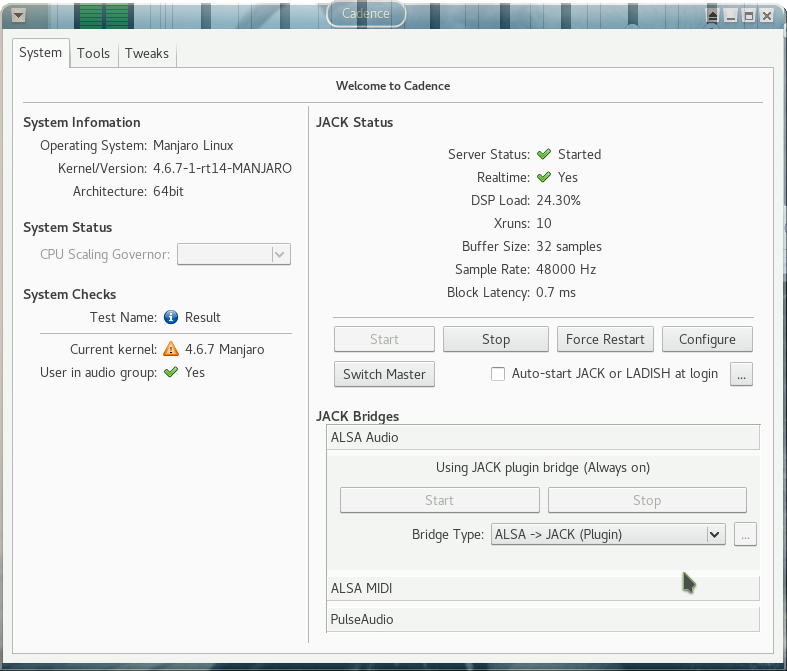Click Force Restart button
This screenshot has height=671, width=787.
click(605, 339)
